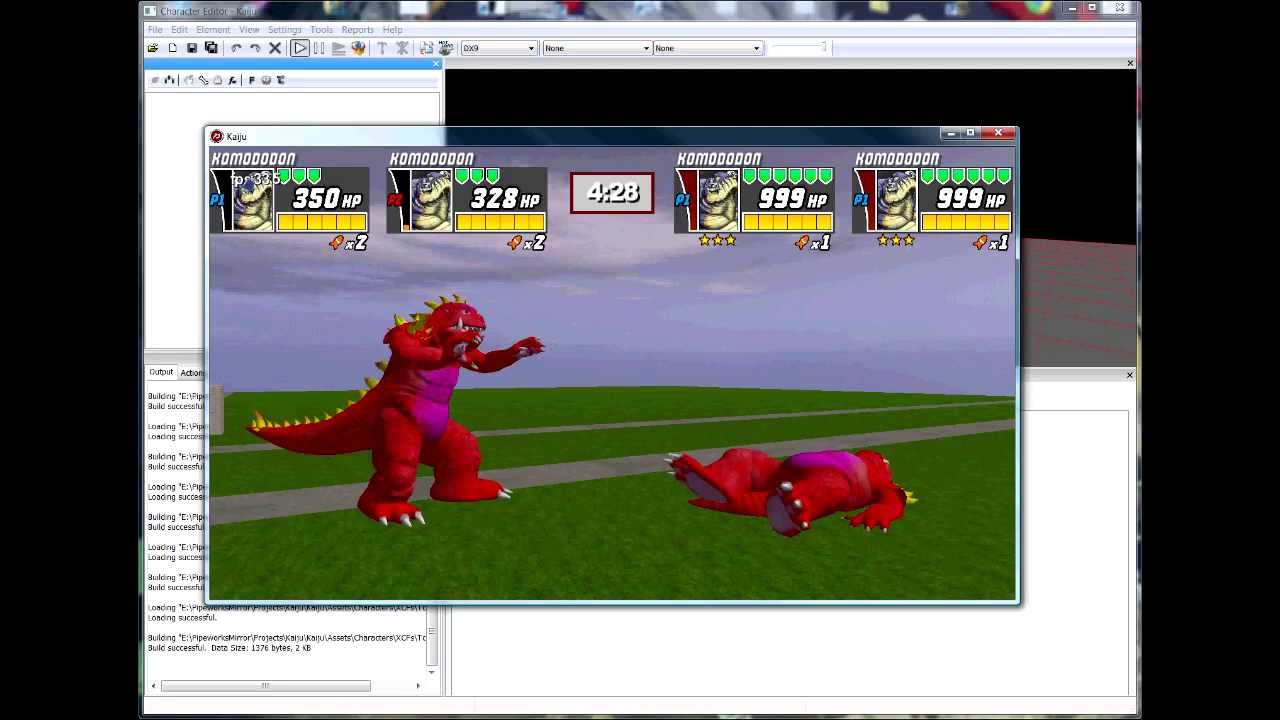Redo the action with the curved arrow

pos(255,48)
